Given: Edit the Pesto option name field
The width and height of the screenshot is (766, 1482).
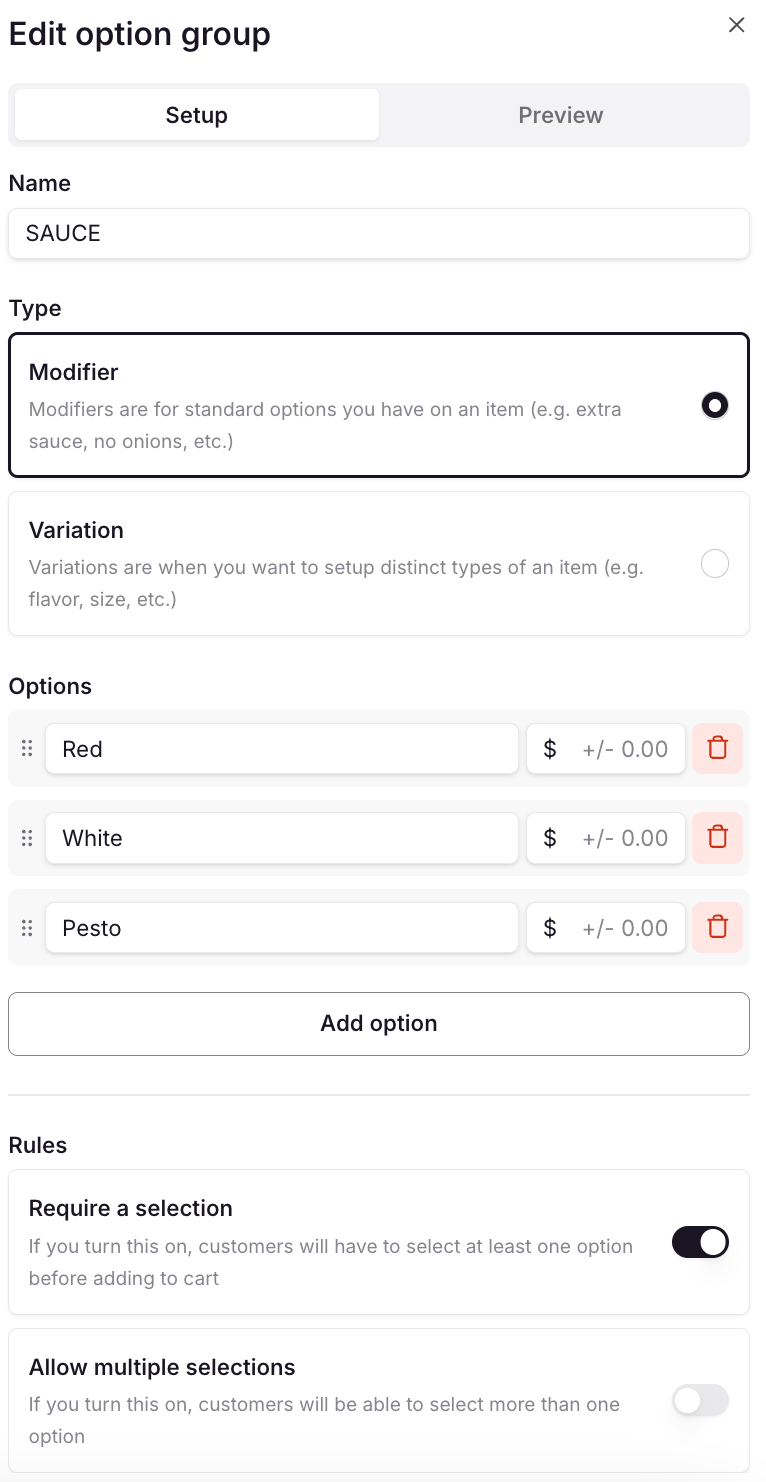Looking at the screenshot, I should 282,928.
